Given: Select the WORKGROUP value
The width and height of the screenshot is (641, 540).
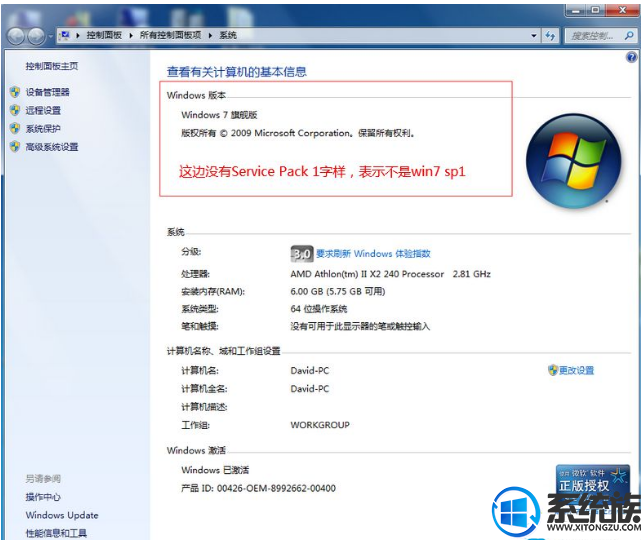Looking at the screenshot, I should point(320,425).
